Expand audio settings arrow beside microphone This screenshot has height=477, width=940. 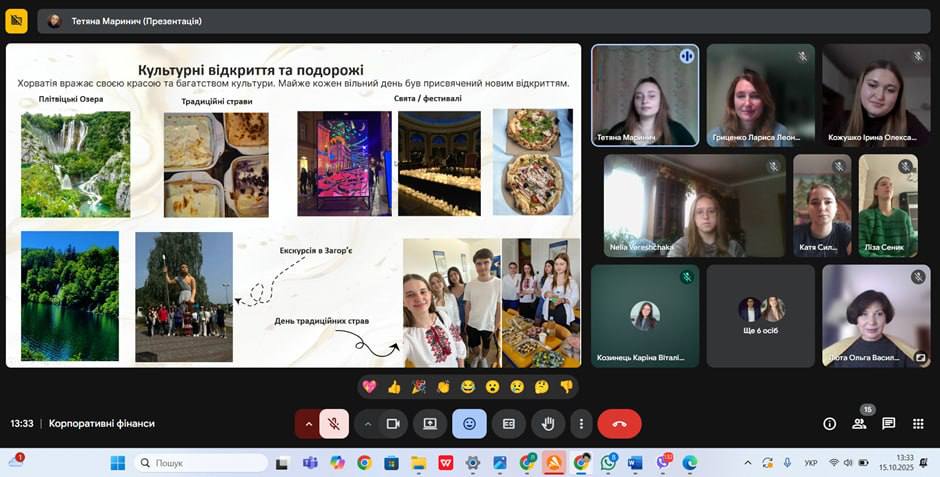pos(308,424)
